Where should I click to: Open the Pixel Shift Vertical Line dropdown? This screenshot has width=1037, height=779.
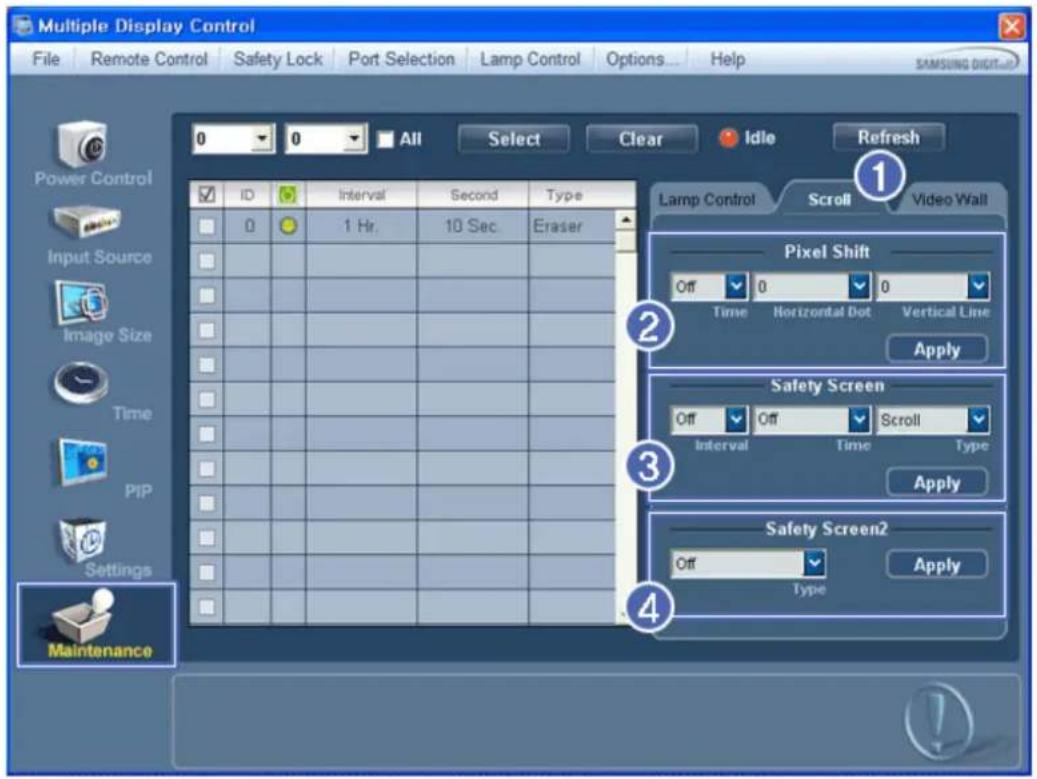click(978, 286)
